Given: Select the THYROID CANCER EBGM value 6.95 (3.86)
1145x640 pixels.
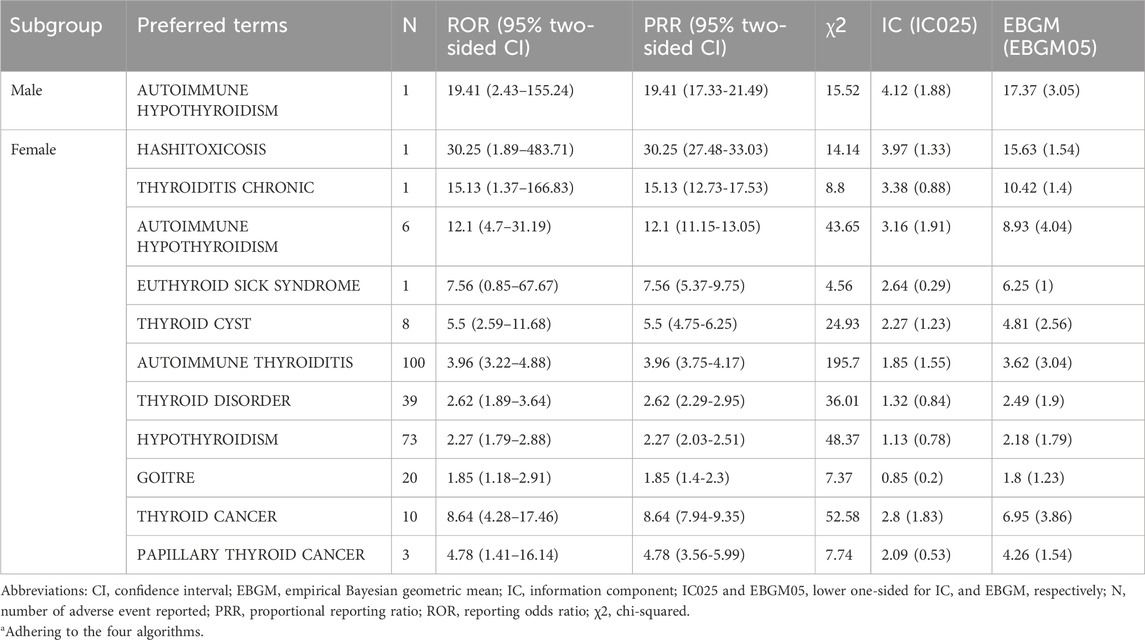Looking at the screenshot, I should tap(1037, 517).
